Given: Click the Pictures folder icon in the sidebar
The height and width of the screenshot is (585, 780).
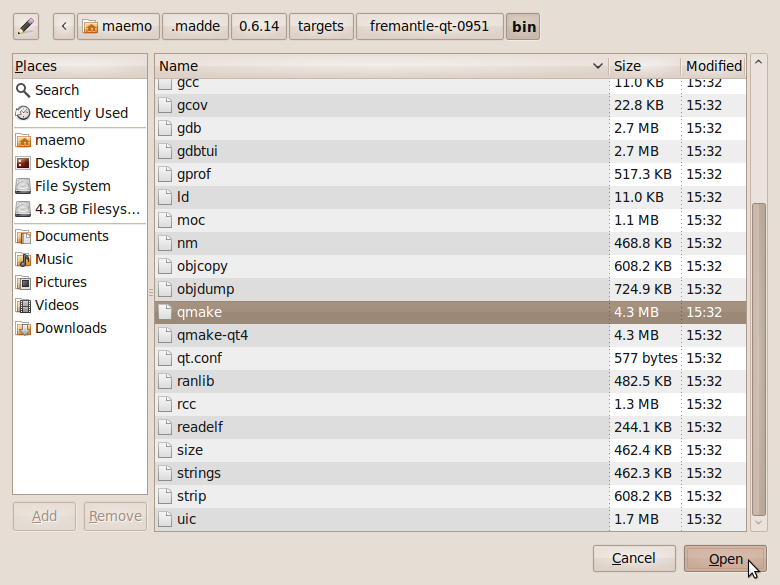Looking at the screenshot, I should point(23,282).
